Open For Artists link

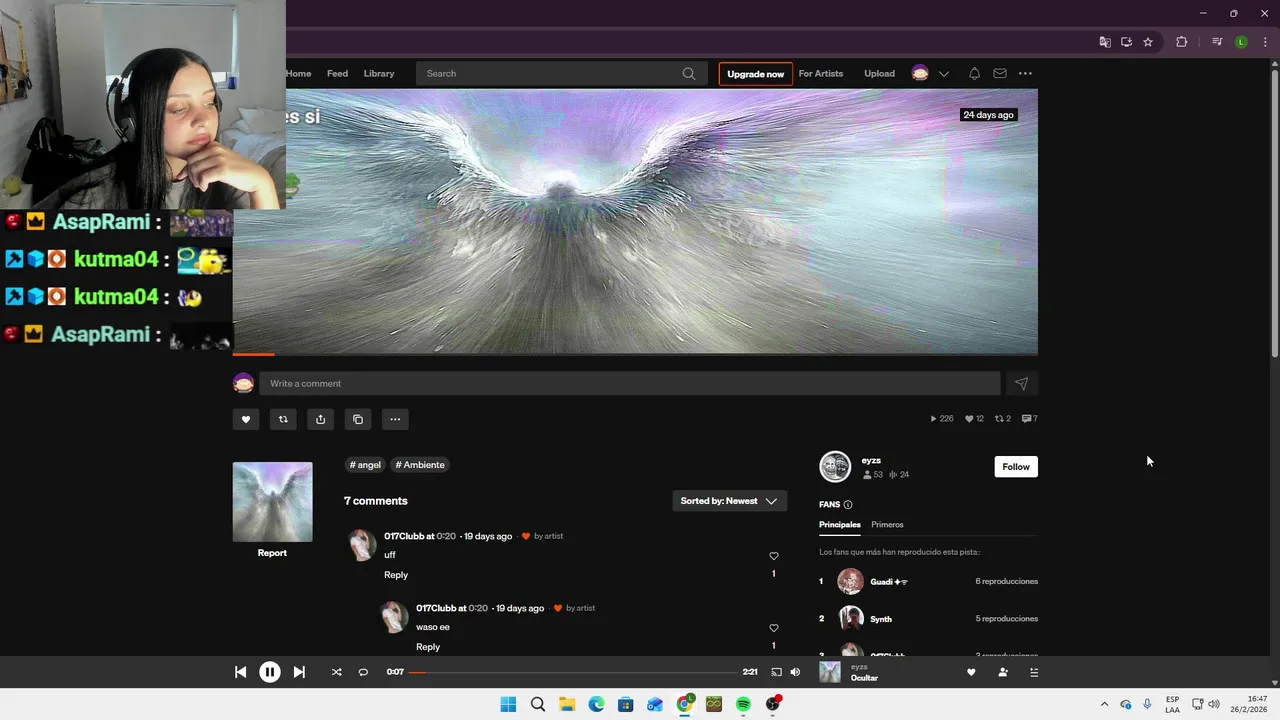tap(821, 73)
